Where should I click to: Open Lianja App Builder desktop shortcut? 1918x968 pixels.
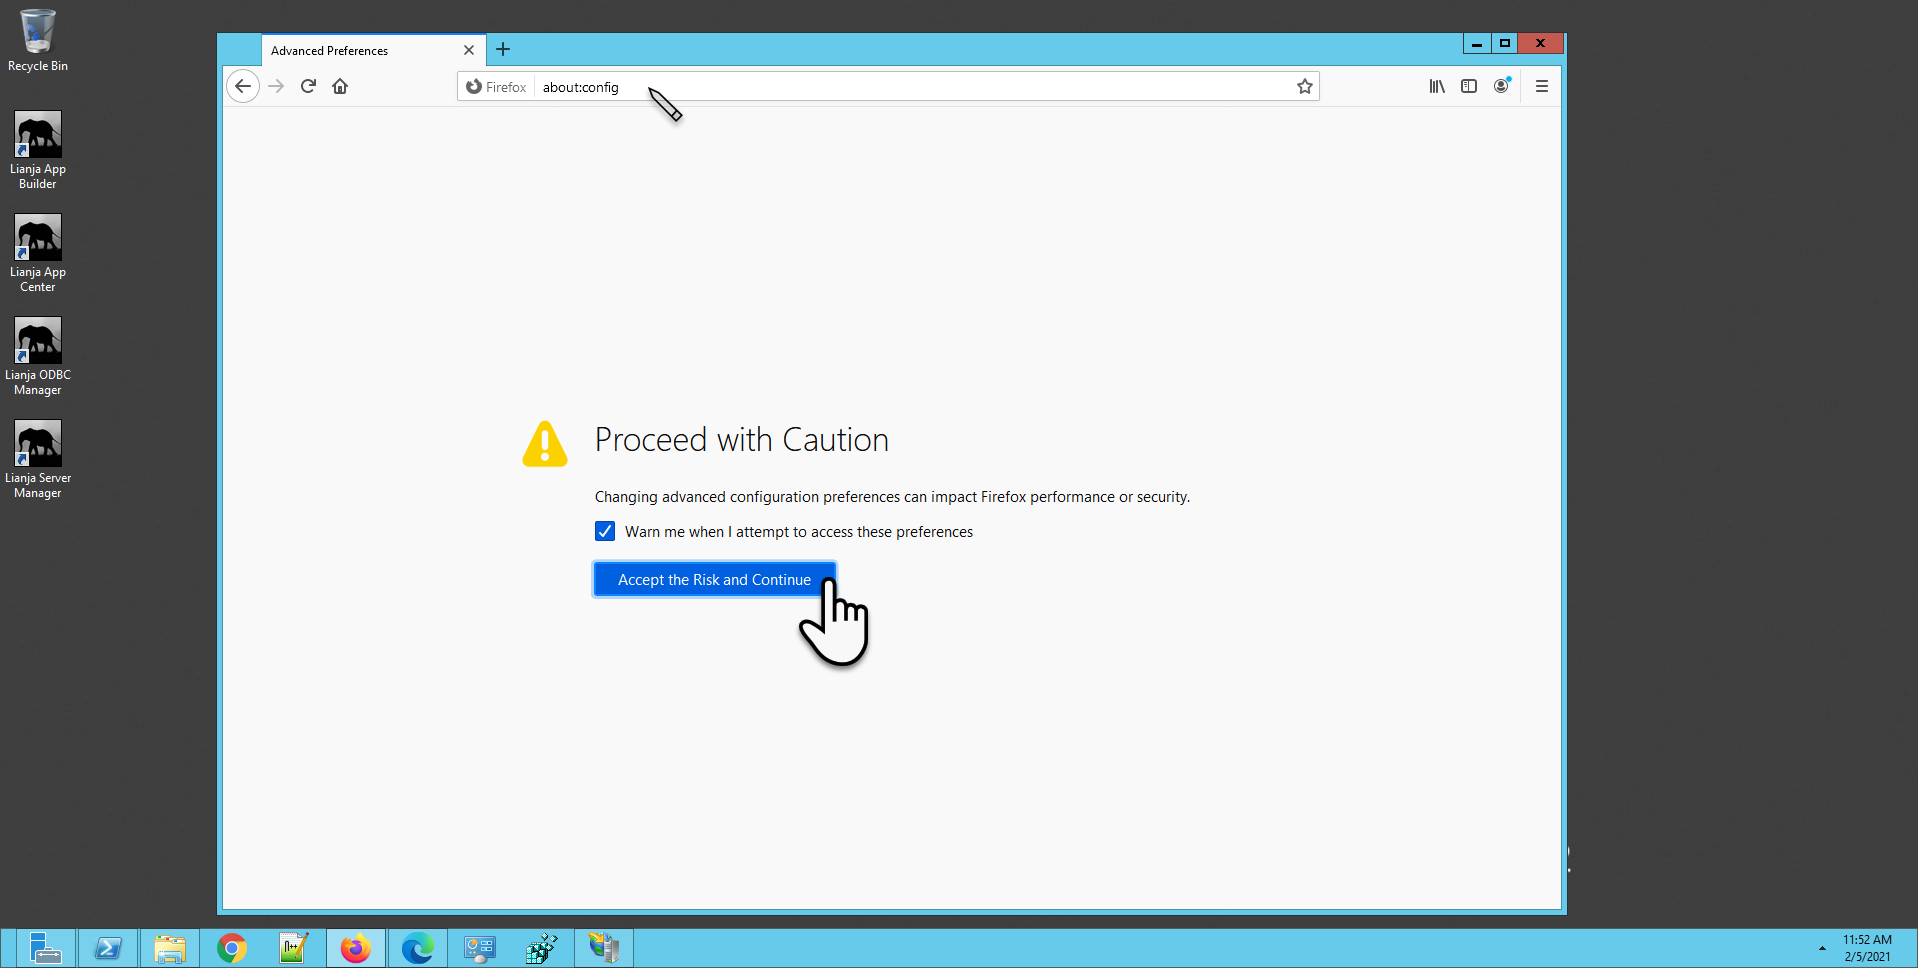point(38,150)
